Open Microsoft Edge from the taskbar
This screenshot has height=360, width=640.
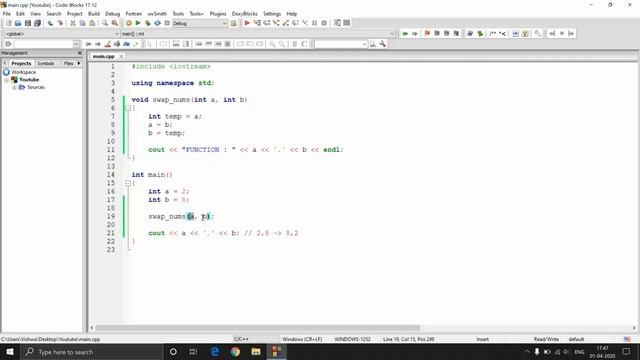click(215, 352)
